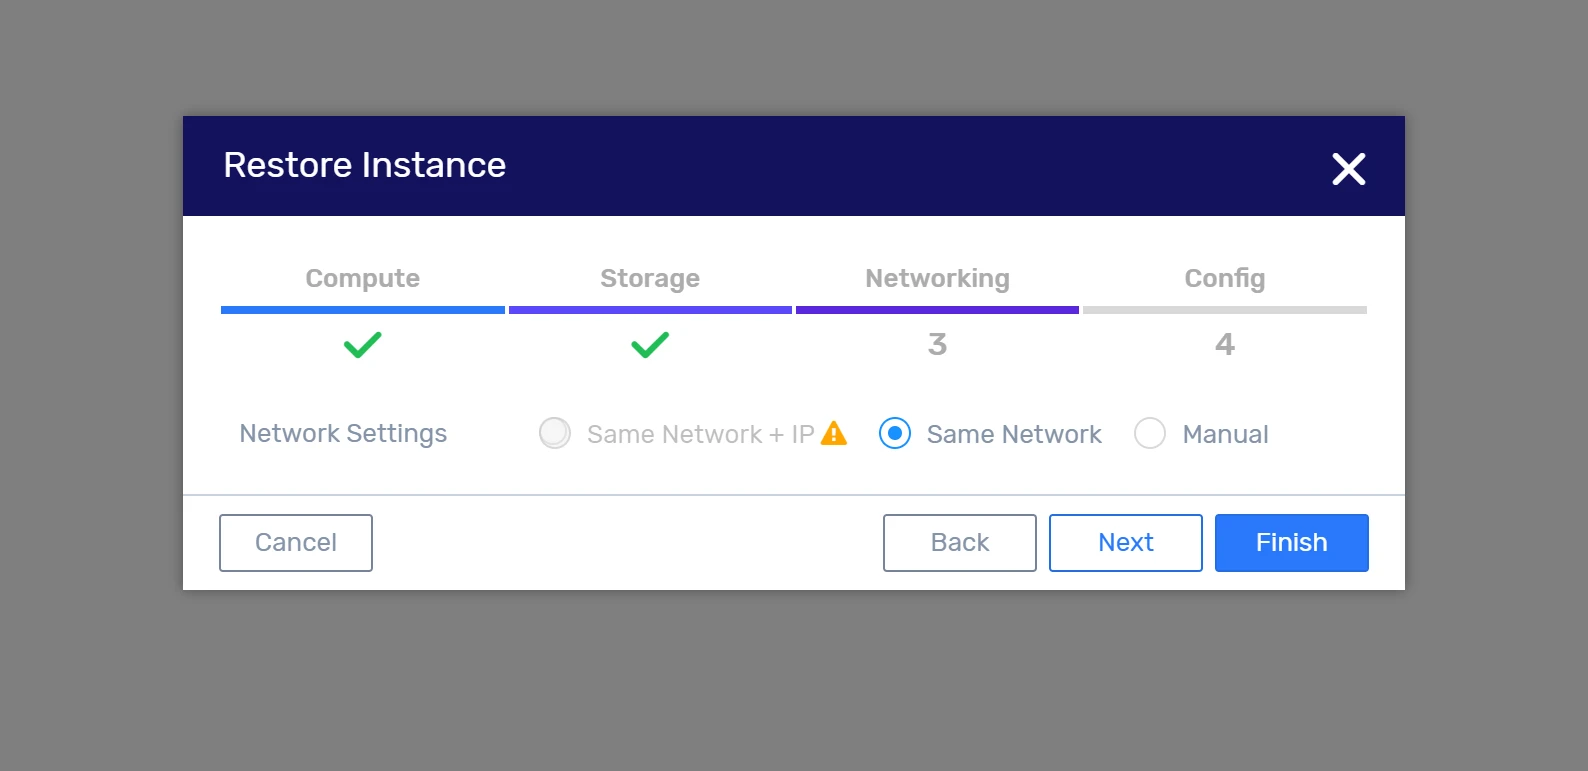This screenshot has height=771, width=1588.
Task: Click the warning triangle icon
Action: (x=833, y=434)
